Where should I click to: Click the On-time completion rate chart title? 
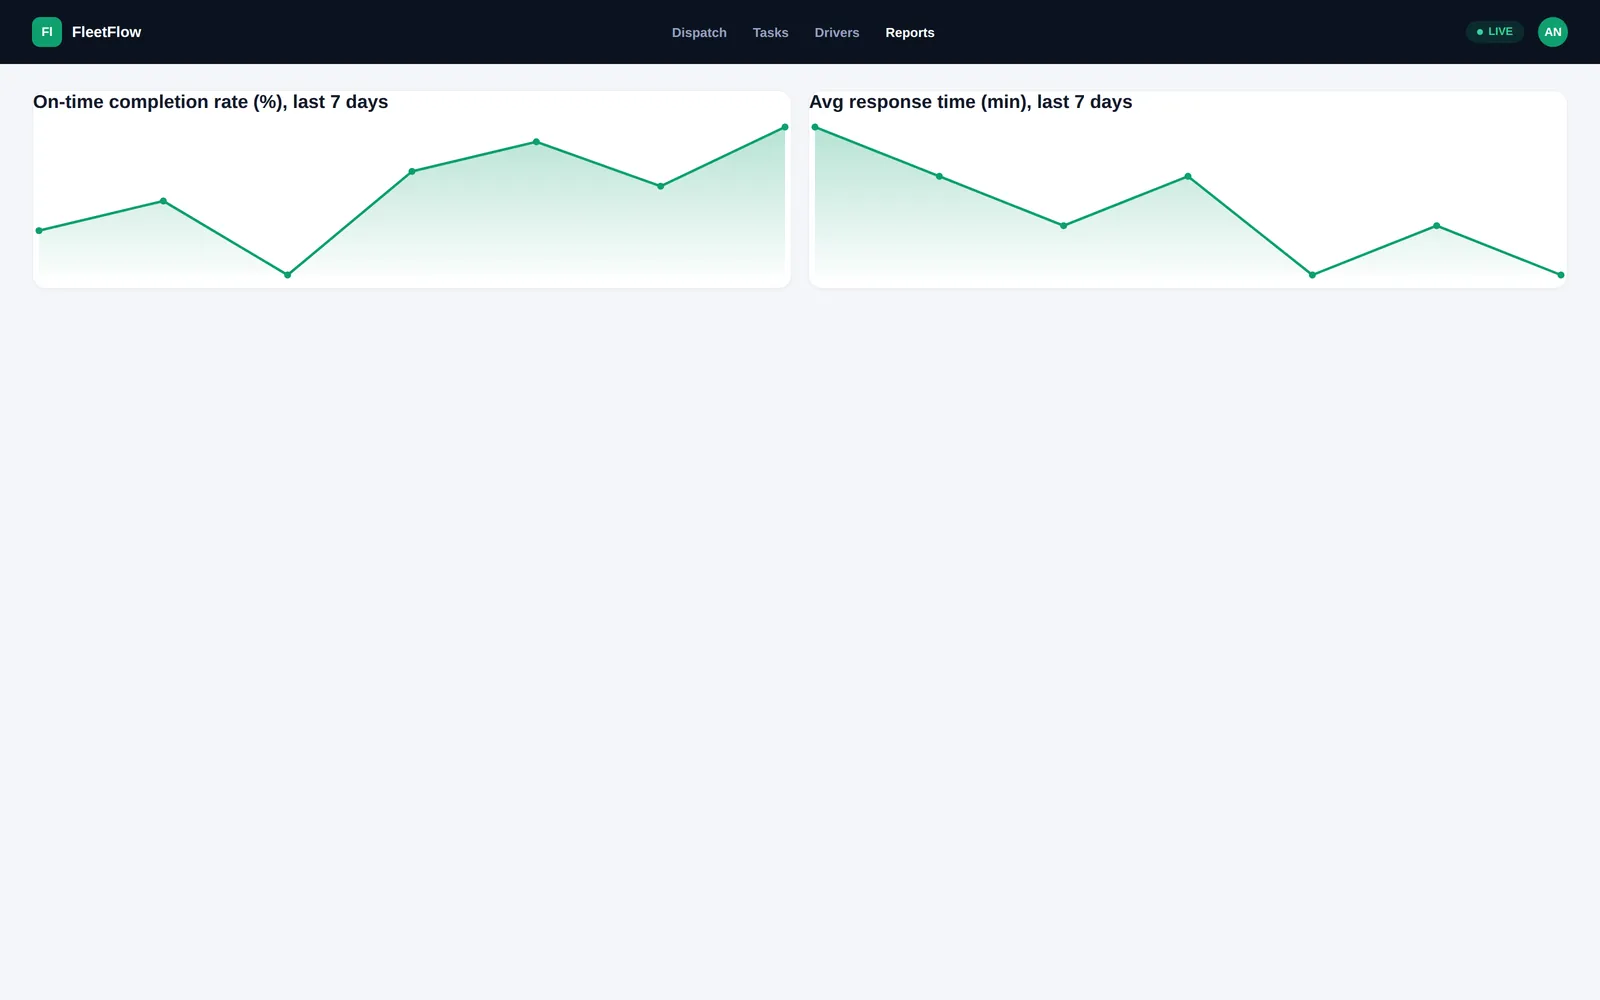pyautogui.click(x=210, y=102)
